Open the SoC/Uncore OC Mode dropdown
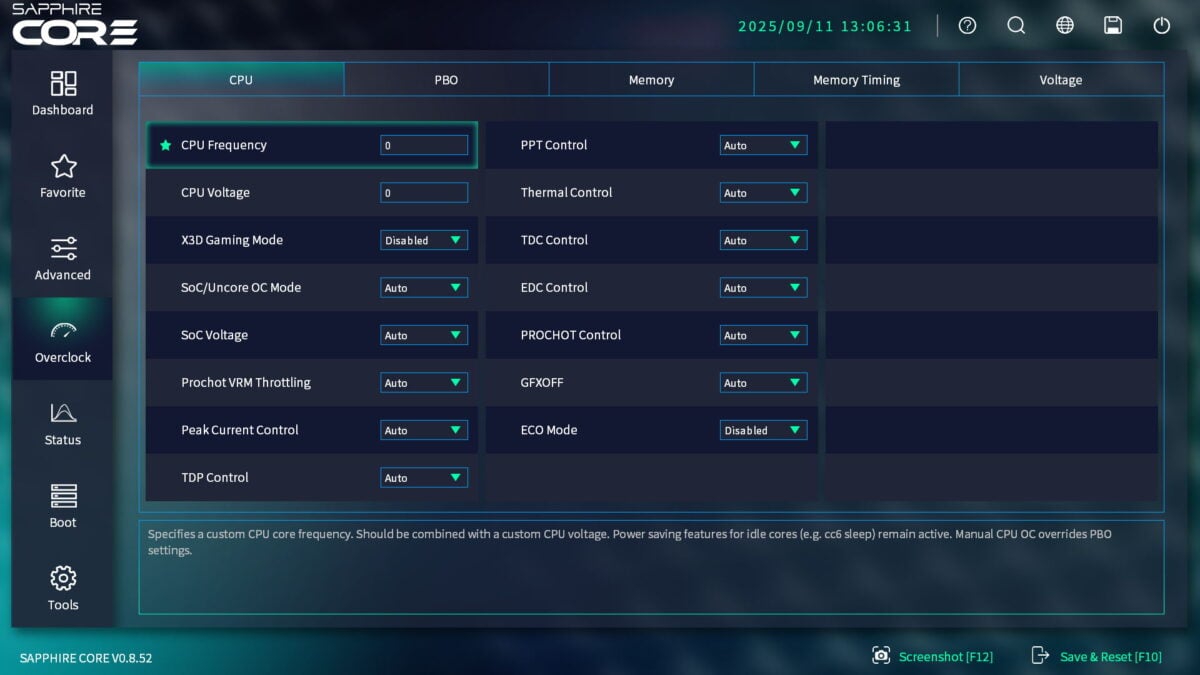Image resolution: width=1200 pixels, height=675 pixels. point(424,288)
